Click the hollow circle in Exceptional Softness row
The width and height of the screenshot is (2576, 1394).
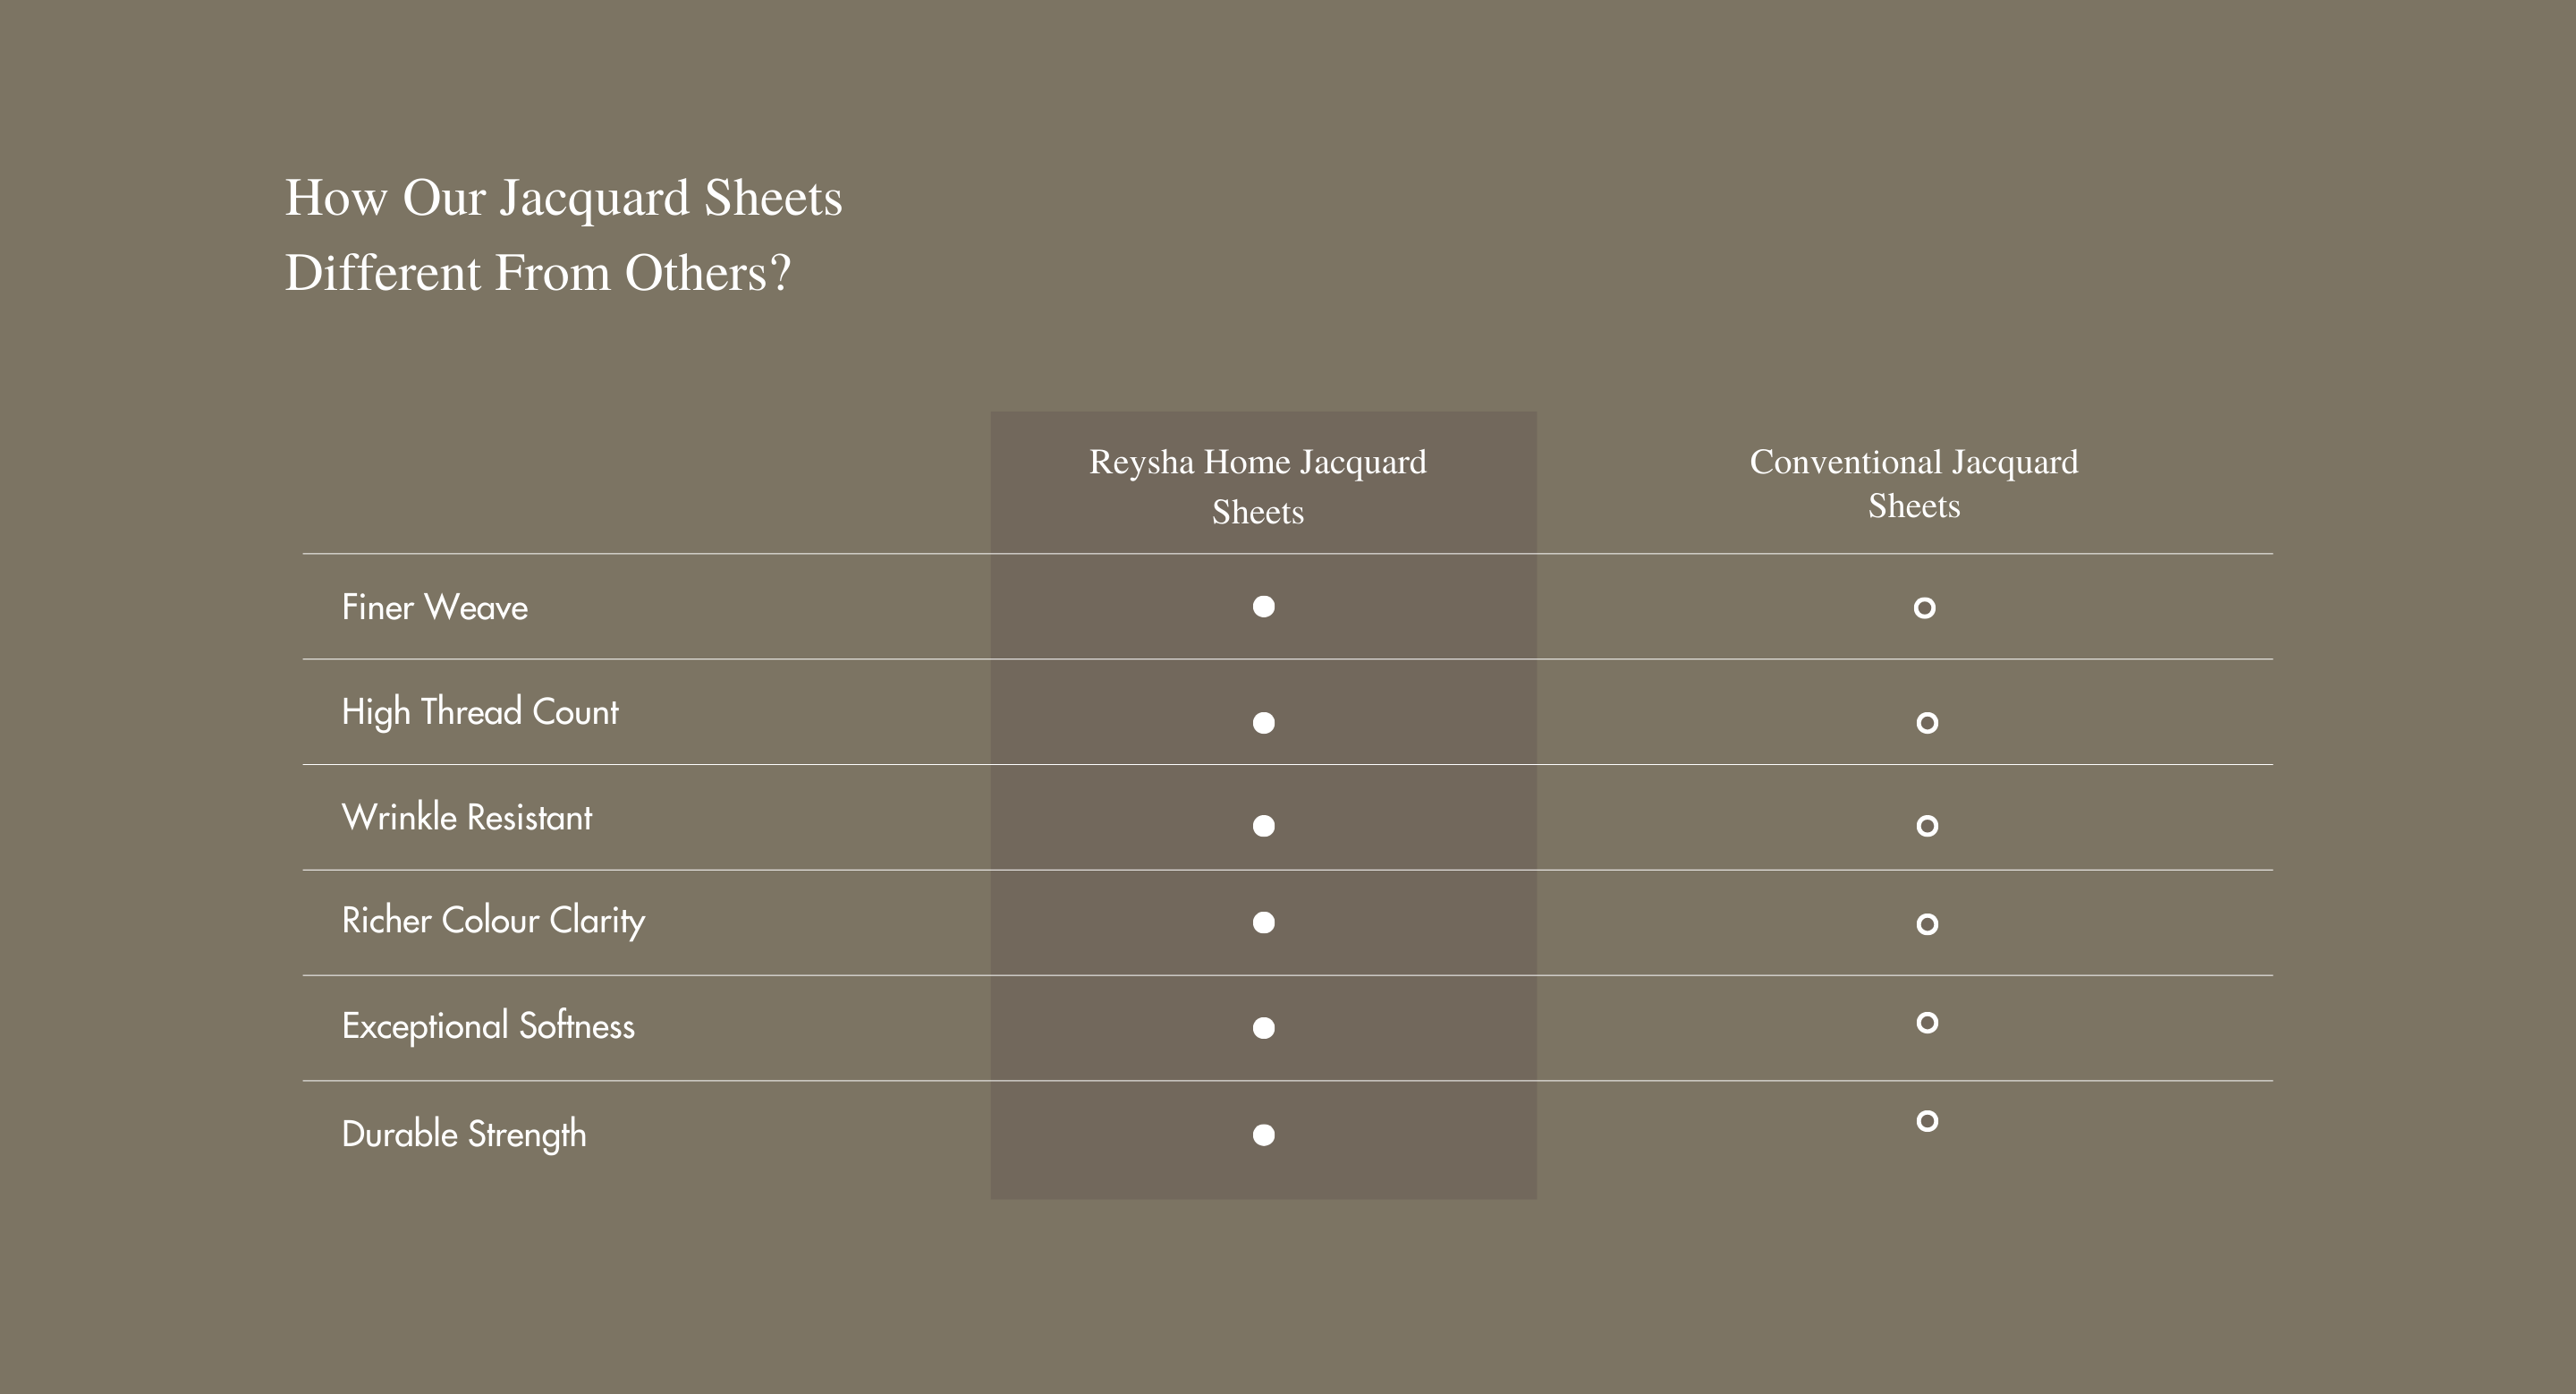tap(1927, 1022)
